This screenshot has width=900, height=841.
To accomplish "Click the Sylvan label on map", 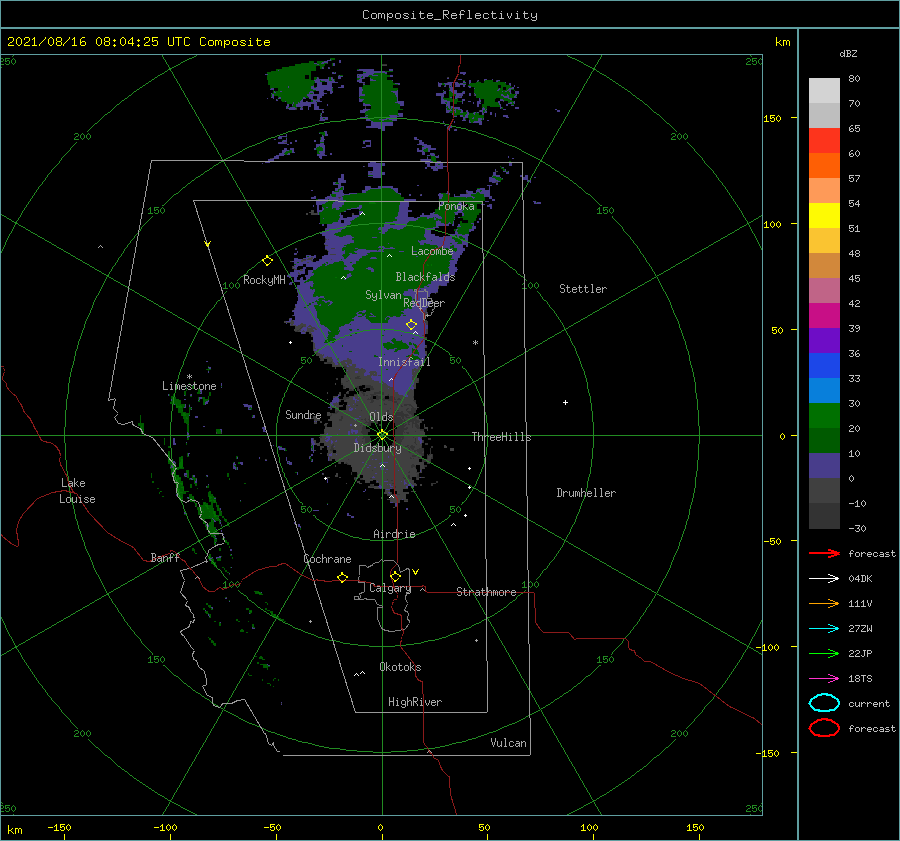I will [x=383, y=295].
